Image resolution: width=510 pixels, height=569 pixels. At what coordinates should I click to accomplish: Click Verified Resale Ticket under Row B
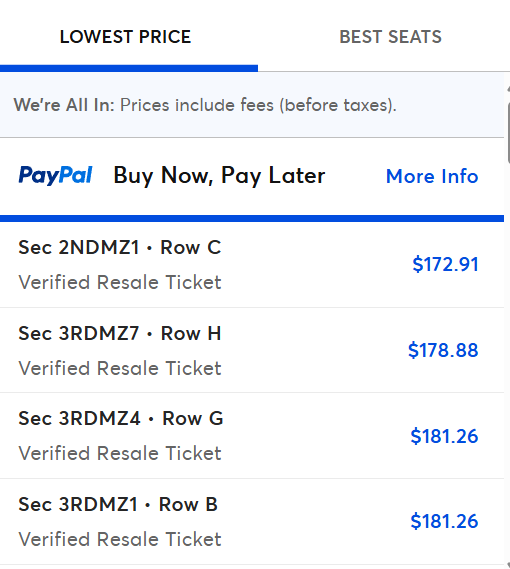[x=120, y=539]
